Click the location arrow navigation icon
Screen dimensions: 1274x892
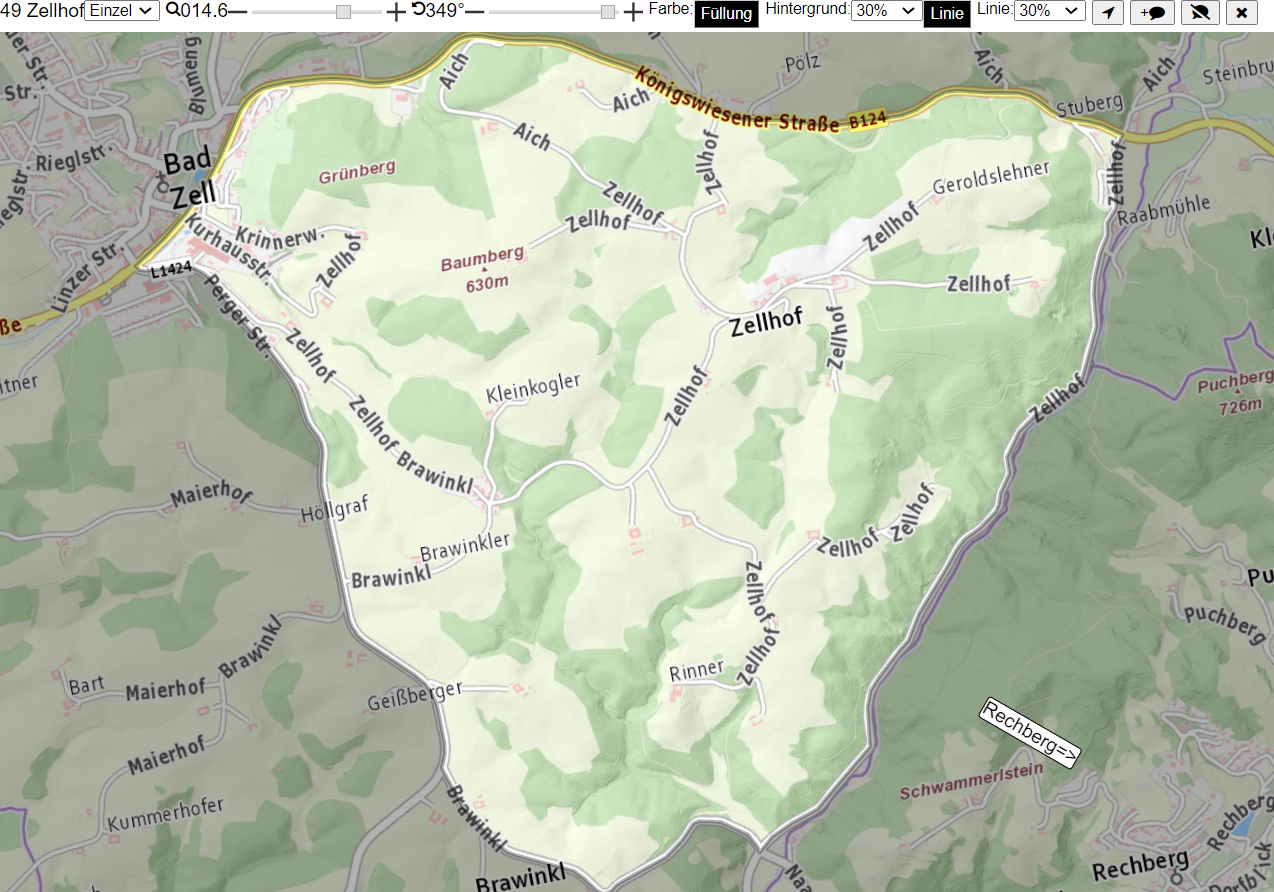pyautogui.click(x=1108, y=12)
